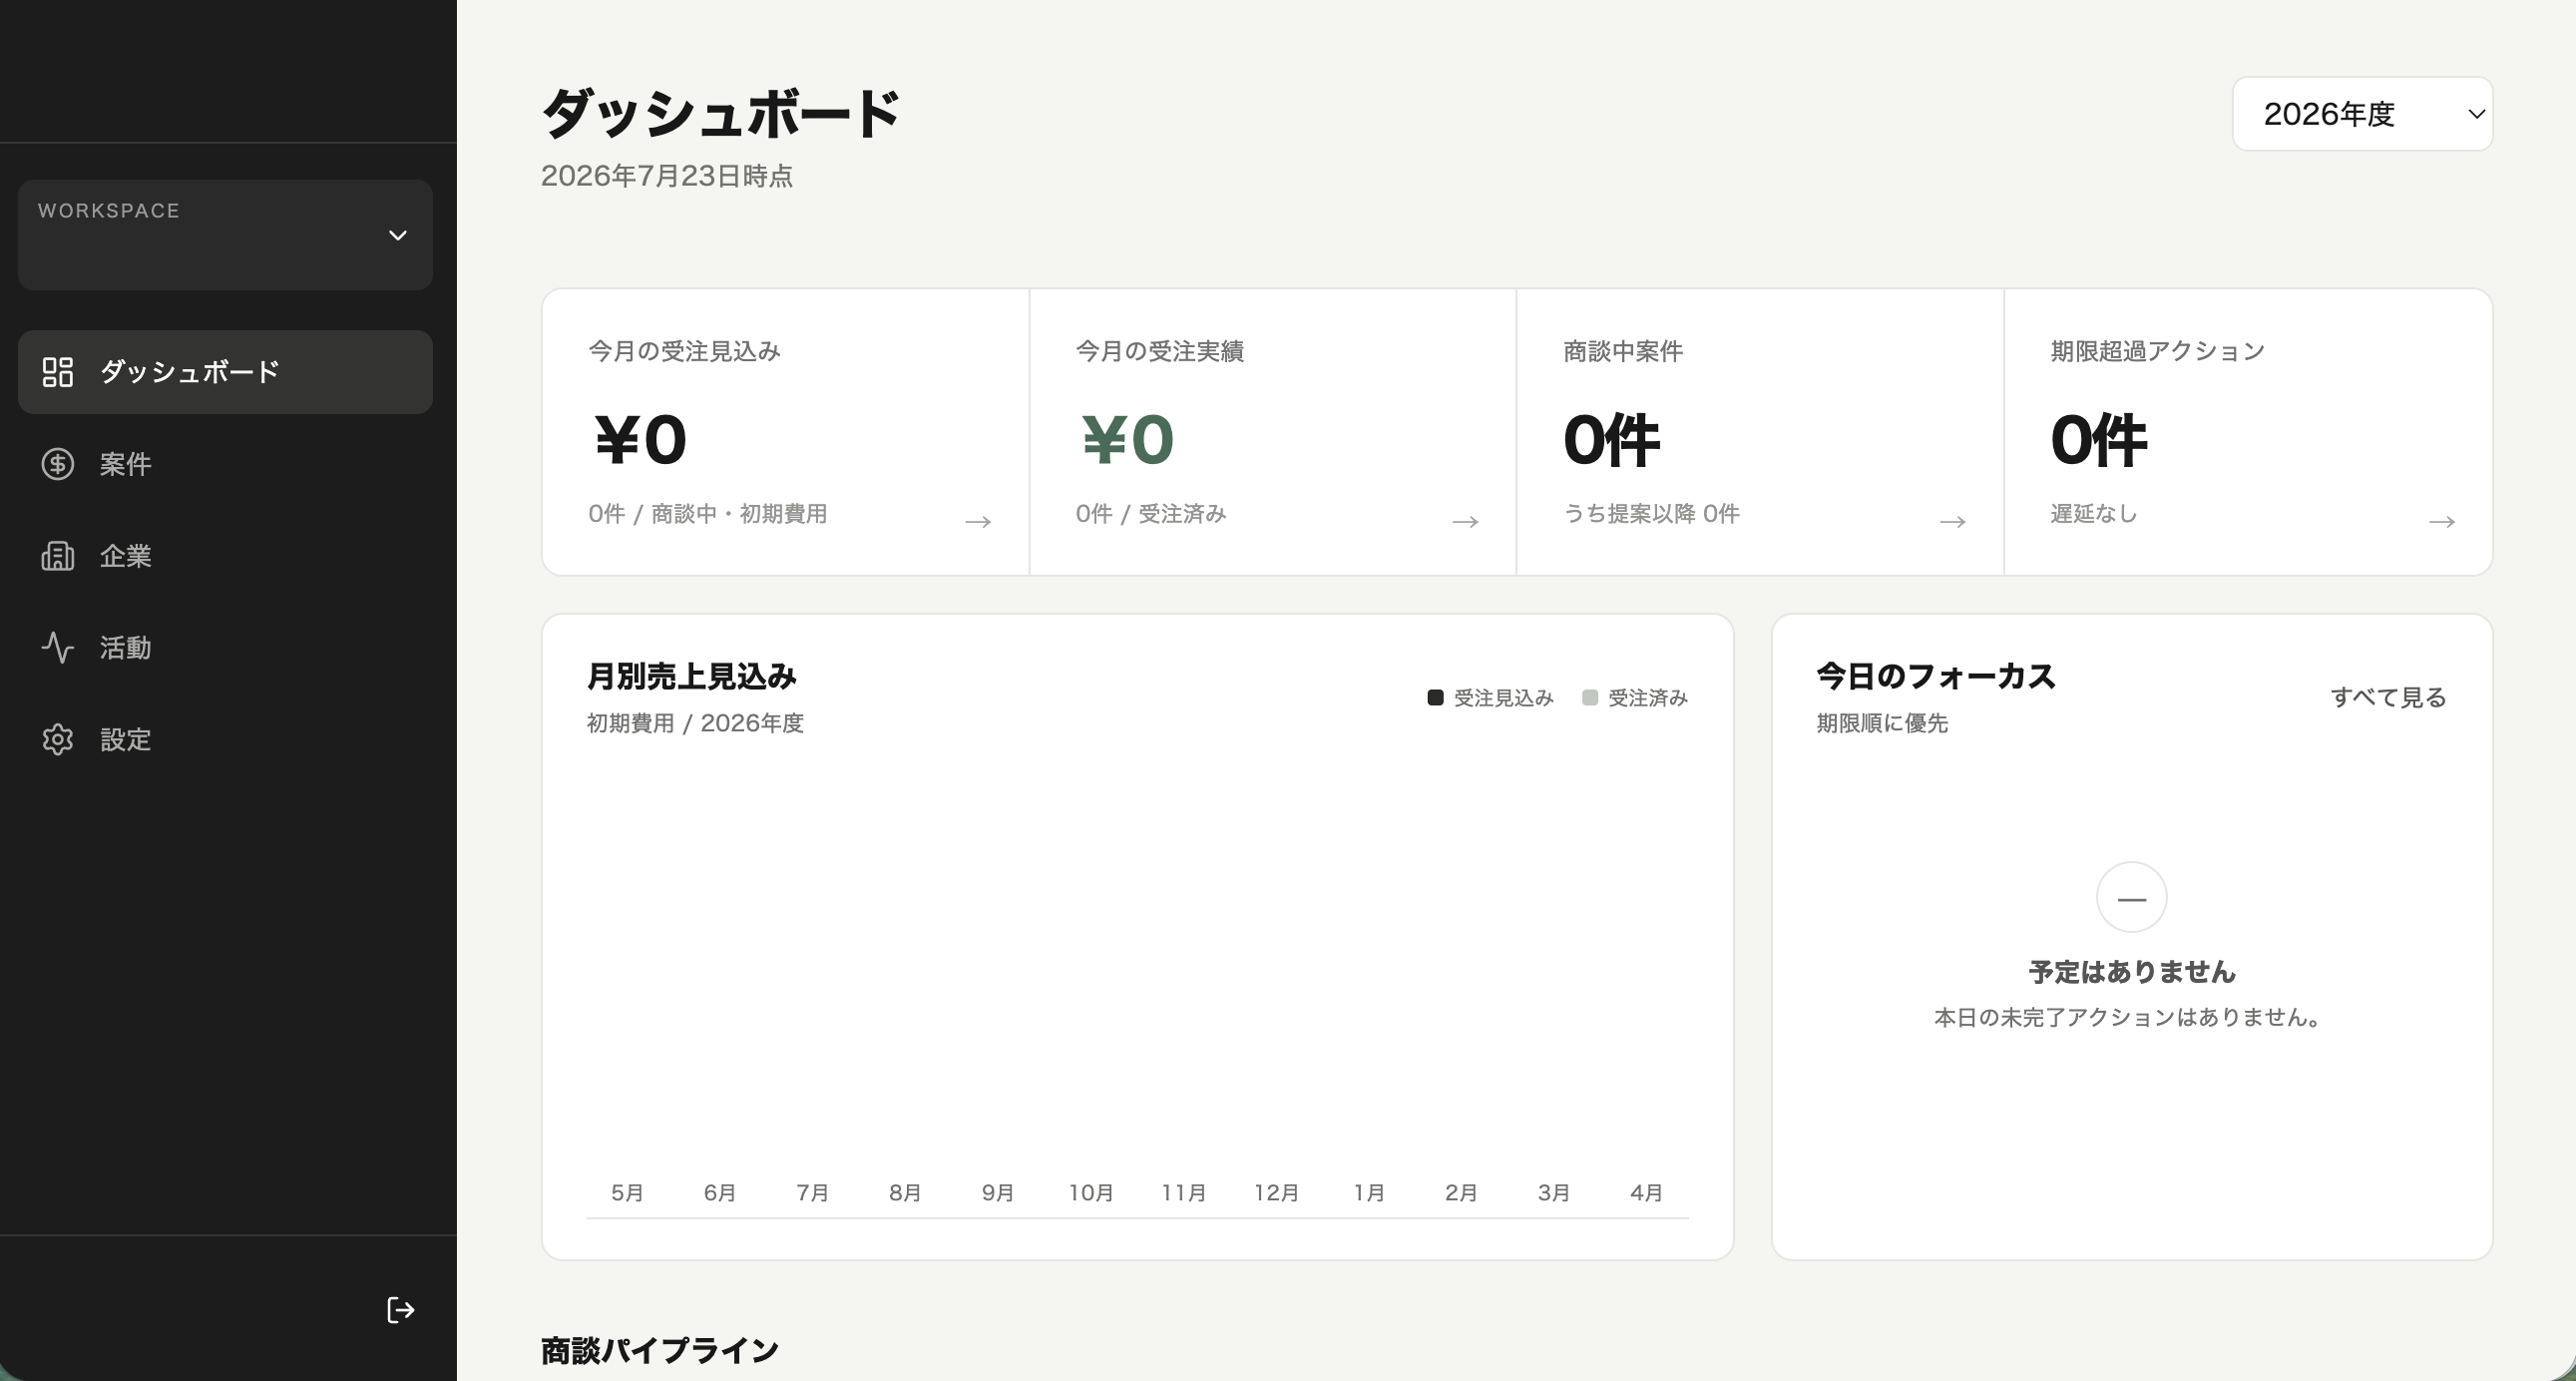Open the 活動 menu item
This screenshot has width=2576, height=1381.
click(225, 648)
